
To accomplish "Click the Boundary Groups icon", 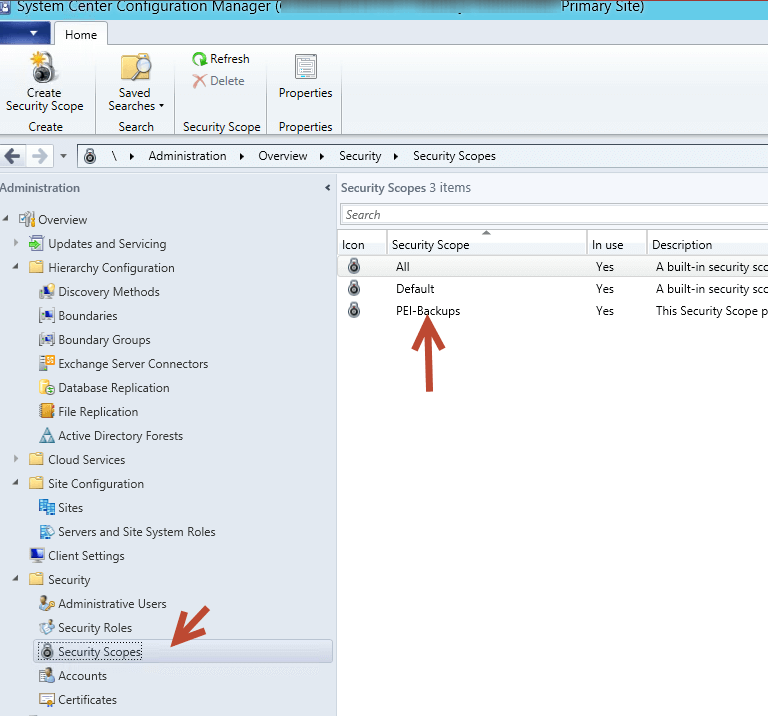I will [x=47, y=339].
